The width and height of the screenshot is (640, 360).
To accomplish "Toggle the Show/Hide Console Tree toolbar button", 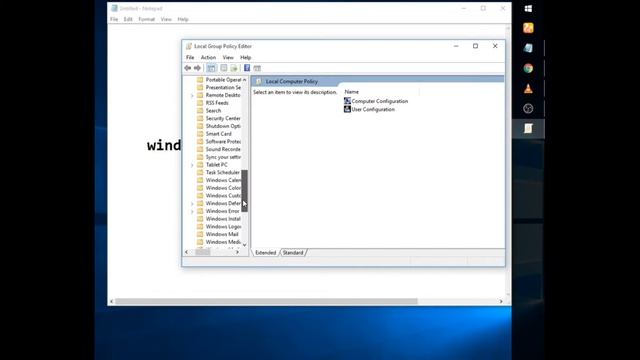I will coord(211,68).
